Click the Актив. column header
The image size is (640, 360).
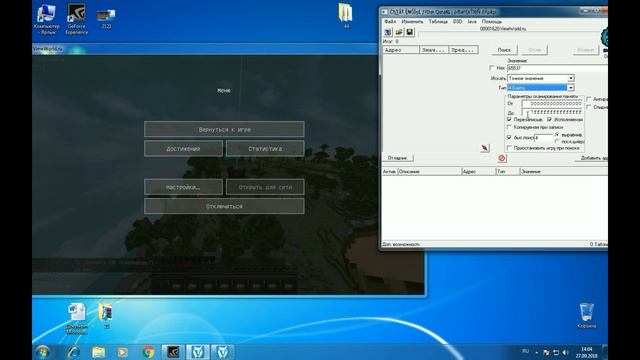point(389,171)
